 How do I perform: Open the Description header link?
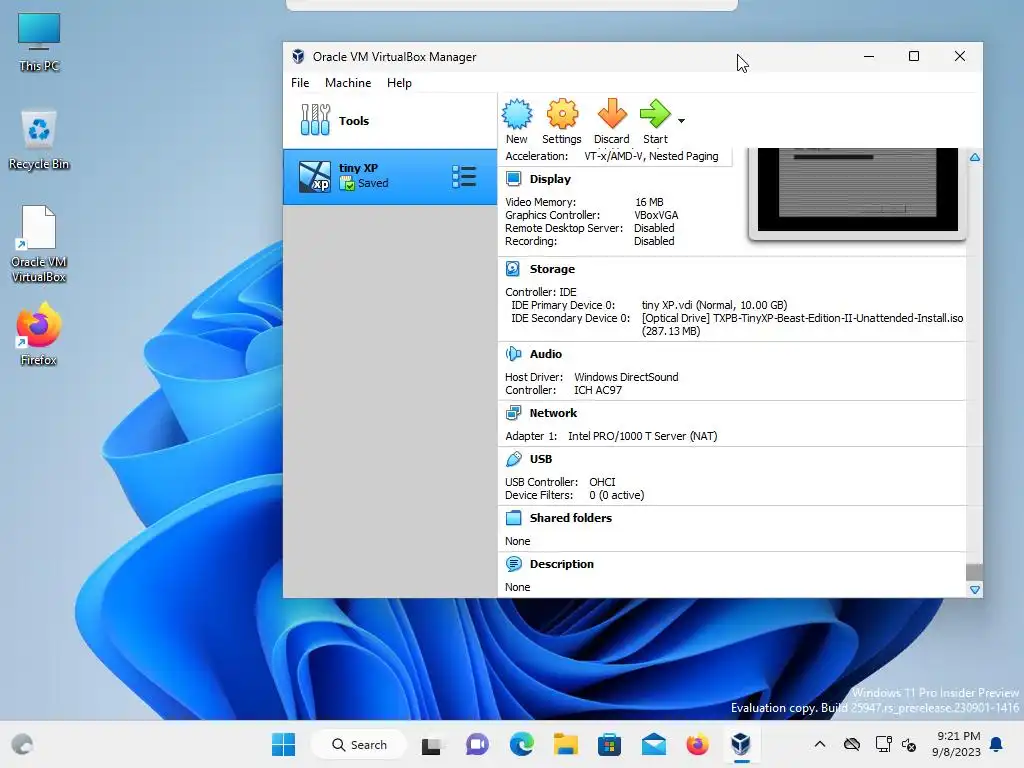point(562,564)
